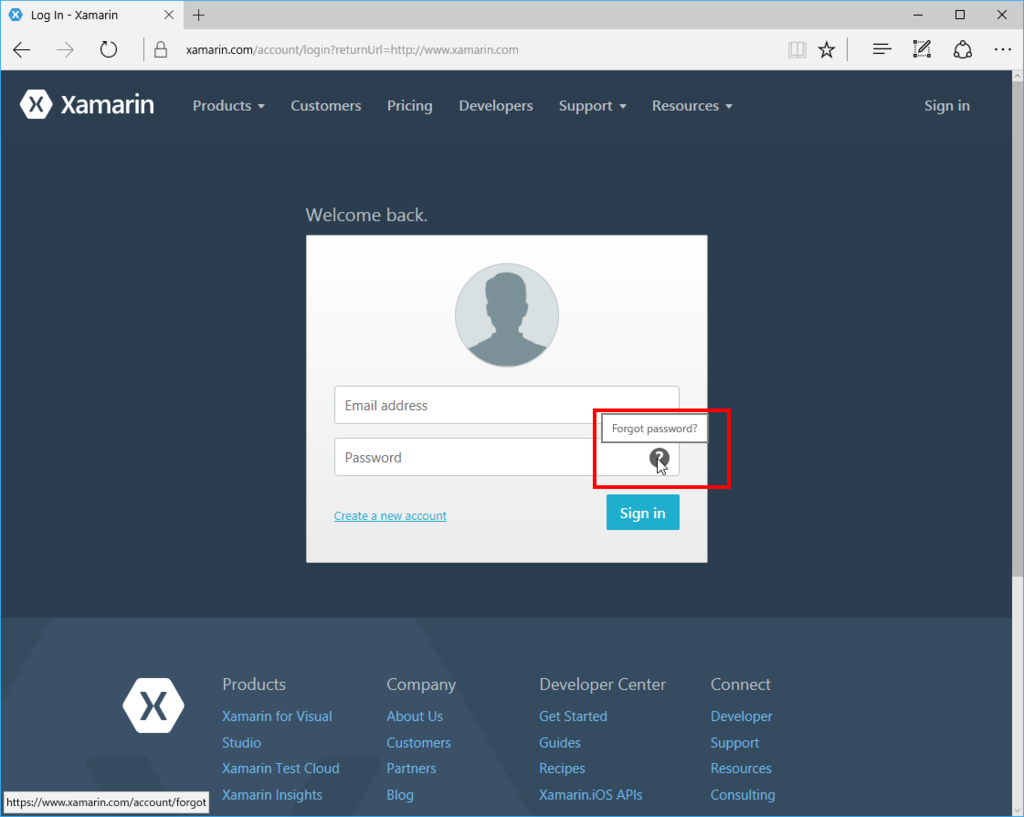Click the scrollbar up arrow
This screenshot has height=817, width=1024.
[x=1017, y=76]
